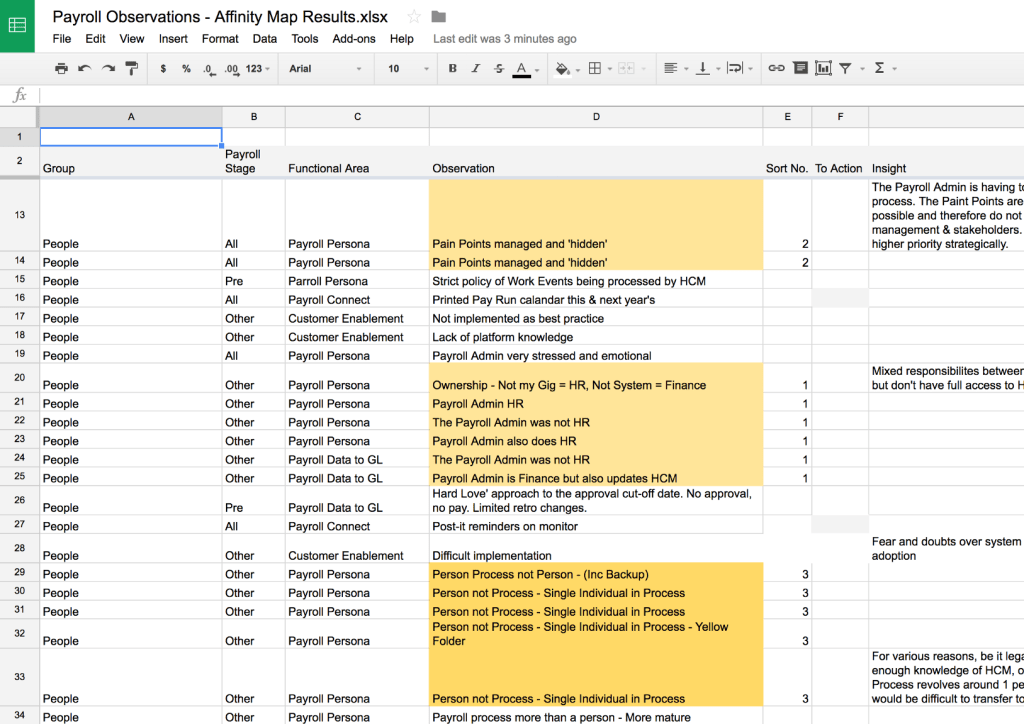Open the Arial font dropdown

pyautogui.click(x=325, y=69)
